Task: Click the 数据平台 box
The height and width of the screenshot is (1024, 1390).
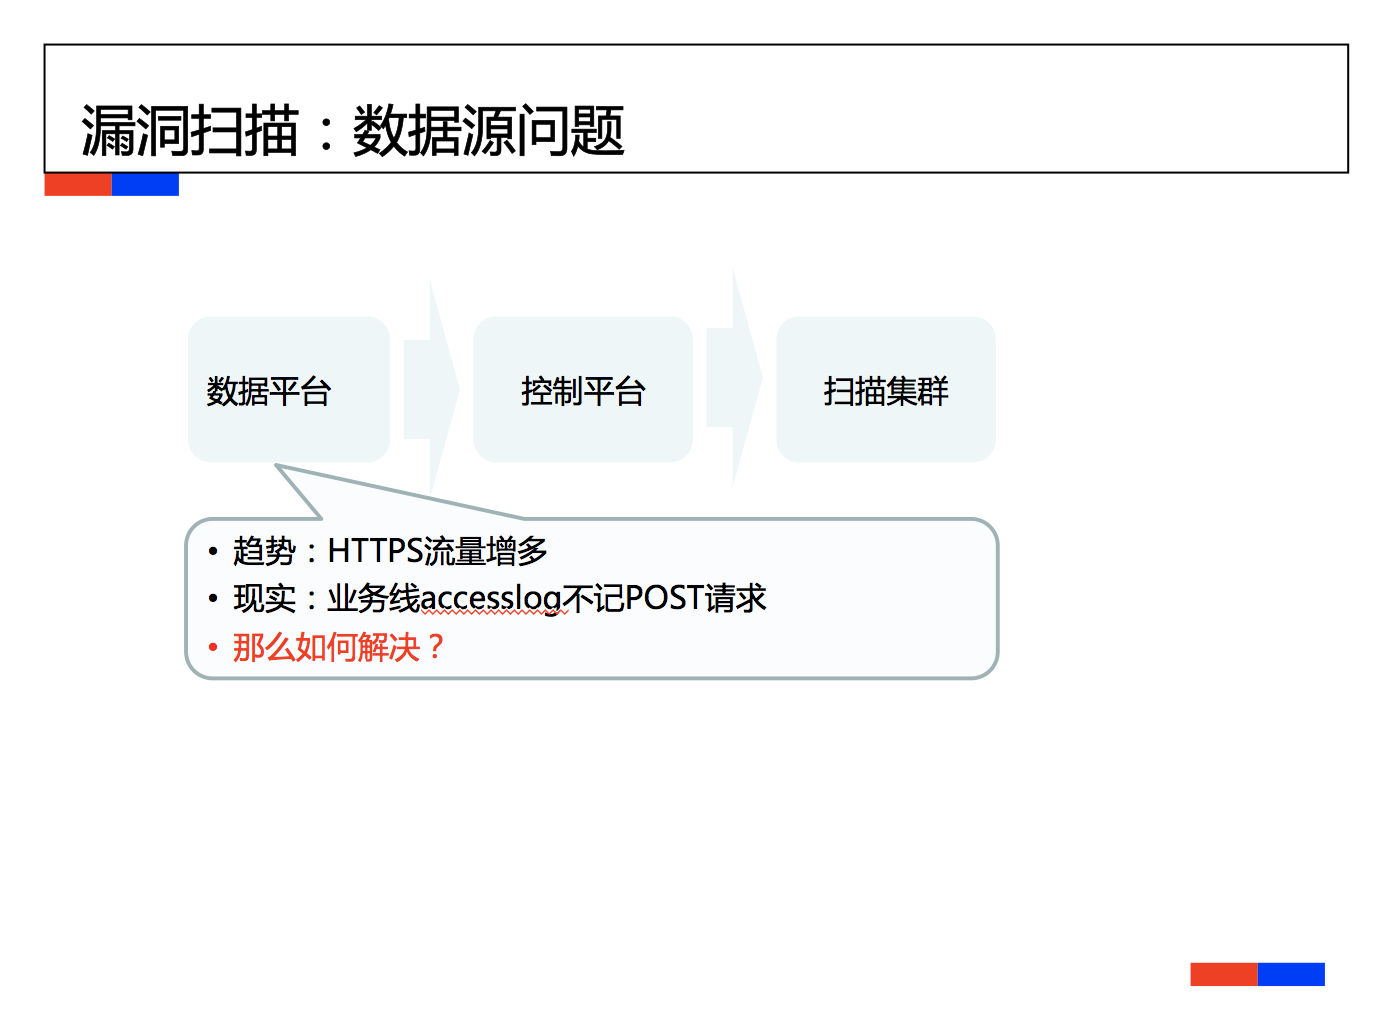Action: pyautogui.click(x=288, y=390)
